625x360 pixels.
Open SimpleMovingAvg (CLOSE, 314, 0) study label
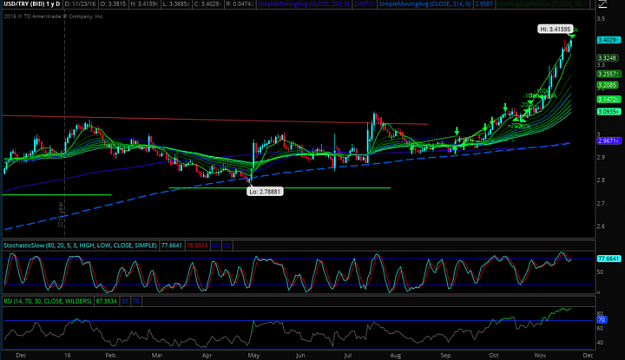[x=425, y=4]
